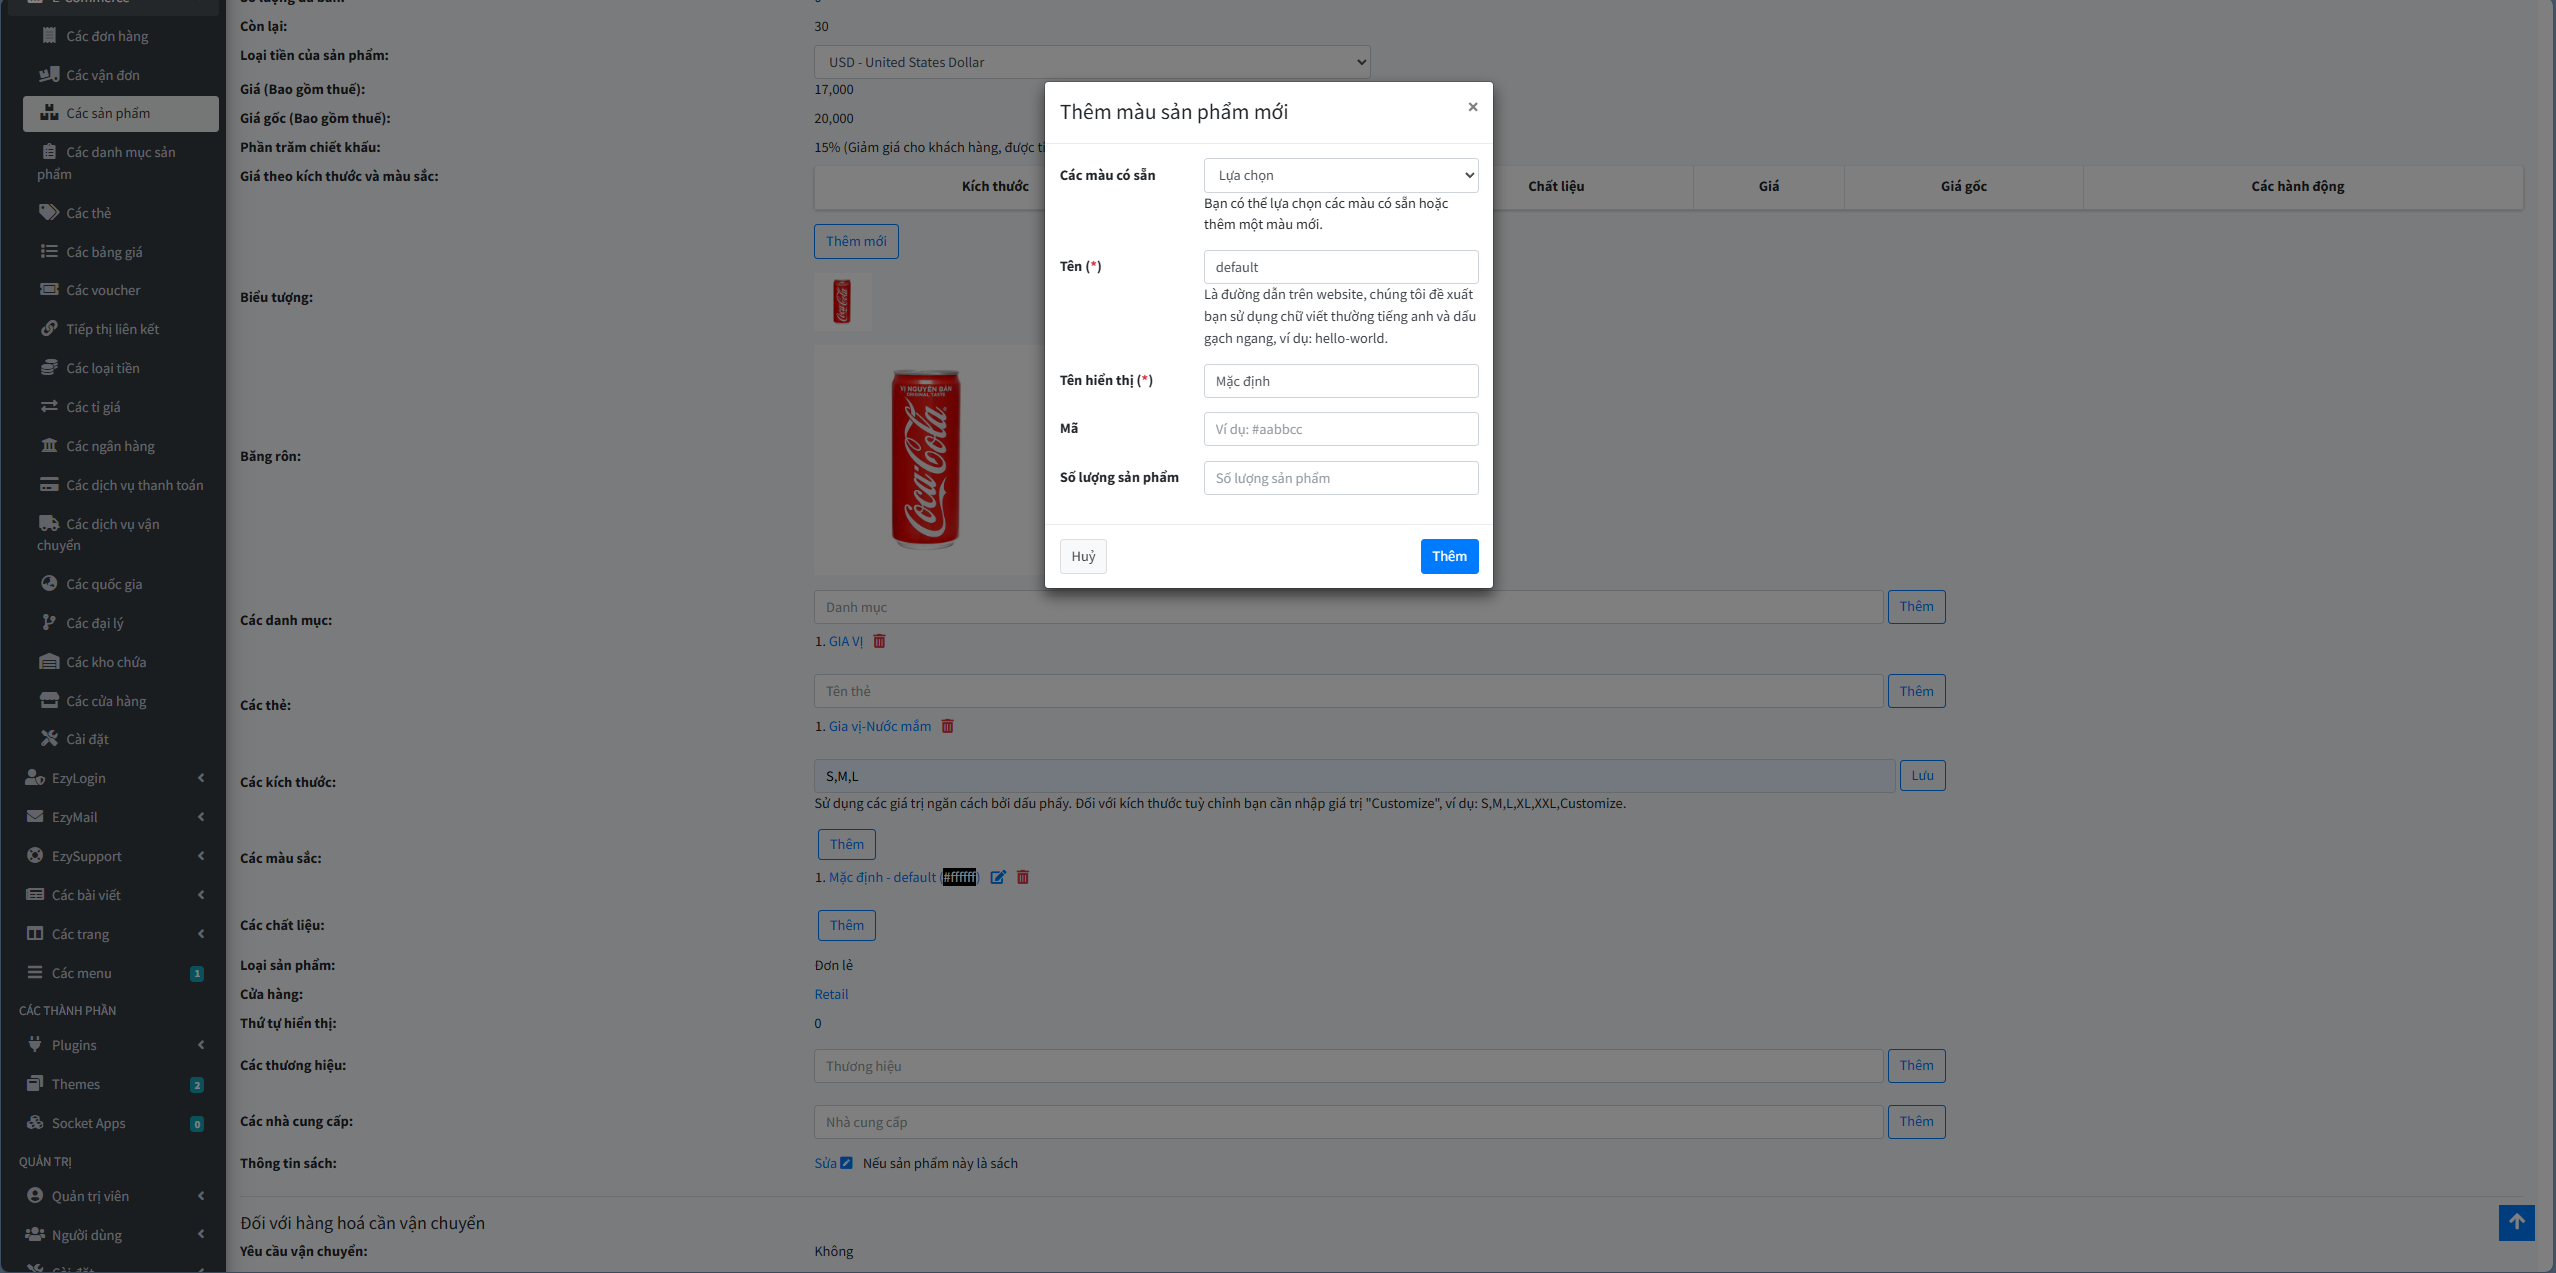The width and height of the screenshot is (2556, 1273).
Task: Click the edit icon beside default color
Action: coord(997,877)
